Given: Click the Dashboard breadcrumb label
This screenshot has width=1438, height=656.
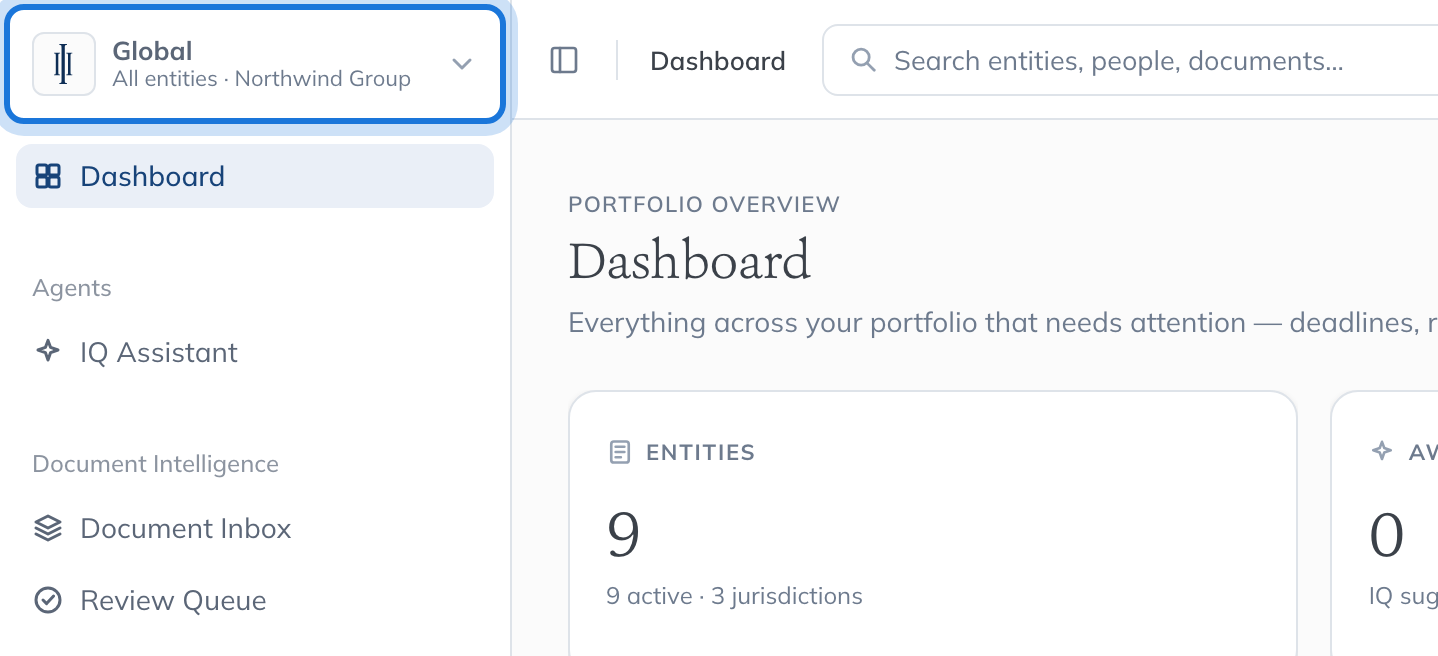Looking at the screenshot, I should click(718, 61).
